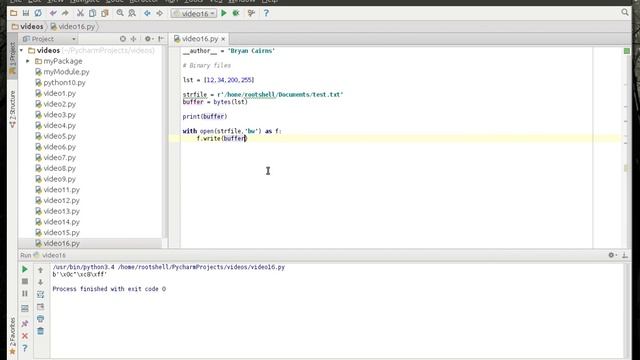Click the Stop square in the Run panel
This screenshot has width=640, height=360.
point(25,281)
